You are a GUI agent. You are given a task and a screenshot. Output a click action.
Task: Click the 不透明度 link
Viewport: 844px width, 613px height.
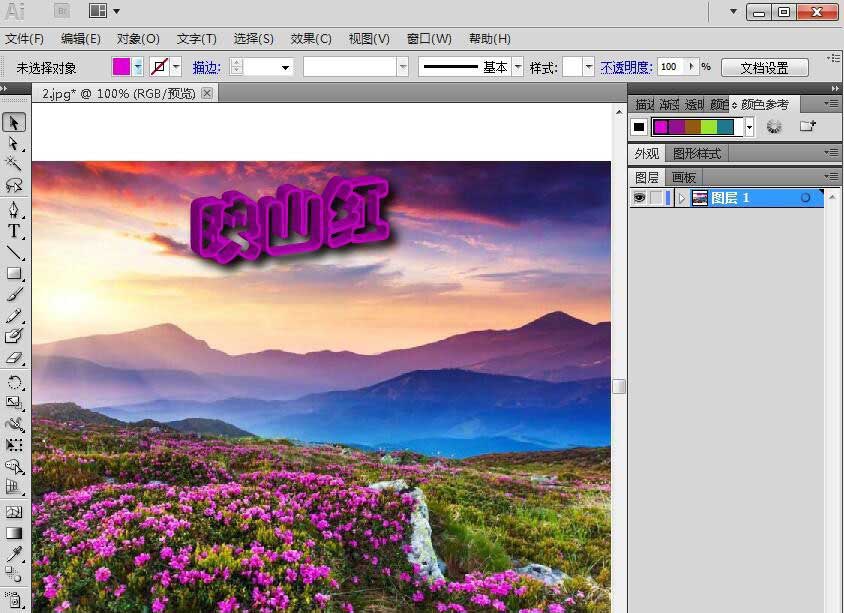(x=626, y=67)
